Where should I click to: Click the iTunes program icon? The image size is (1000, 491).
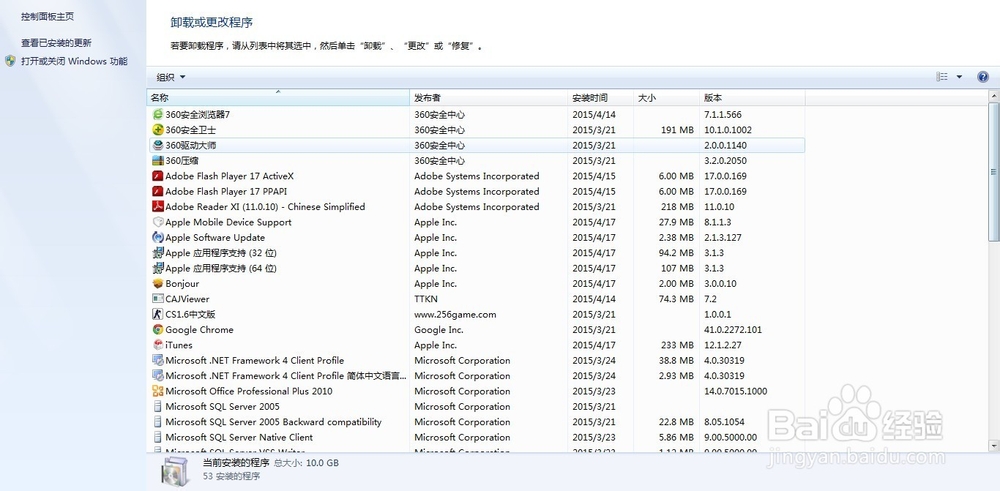158,345
